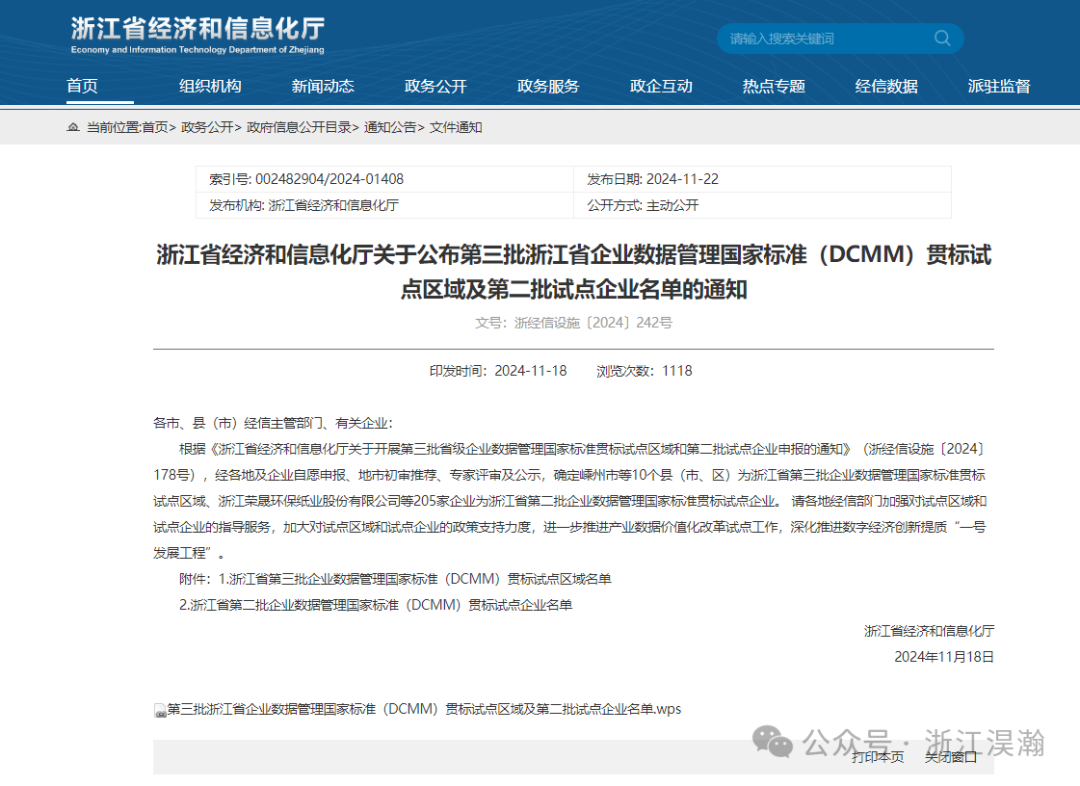
Task: Click 关闭窗口 to close the window
Action: [x=951, y=757]
